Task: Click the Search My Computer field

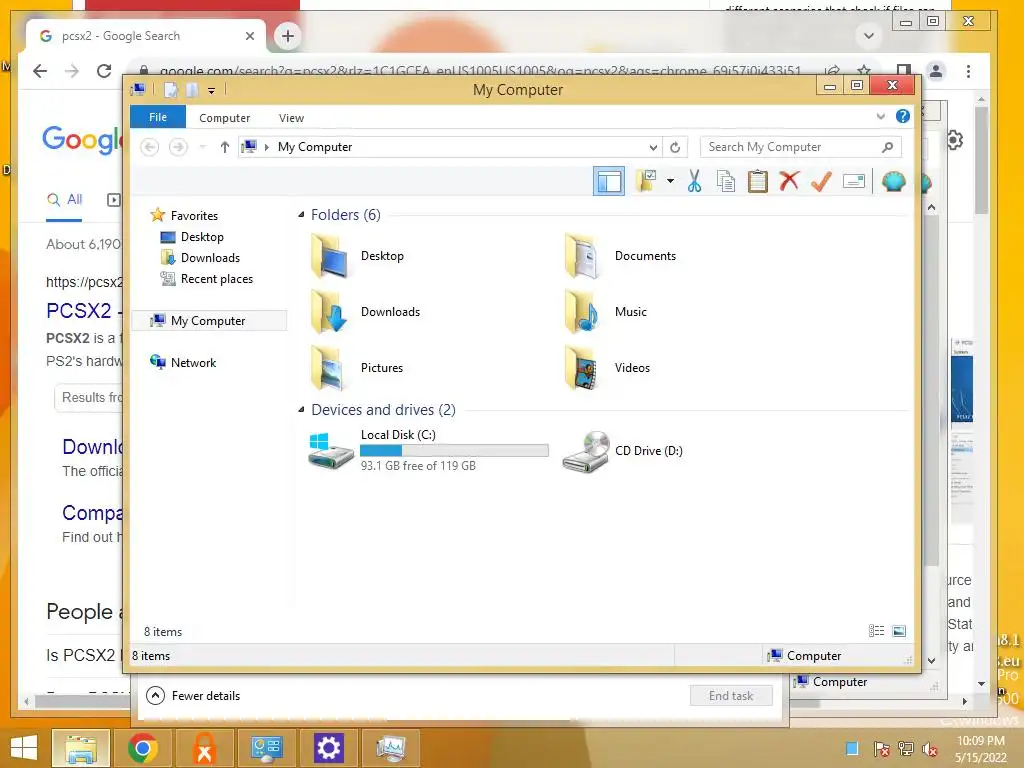Action: click(x=801, y=147)
